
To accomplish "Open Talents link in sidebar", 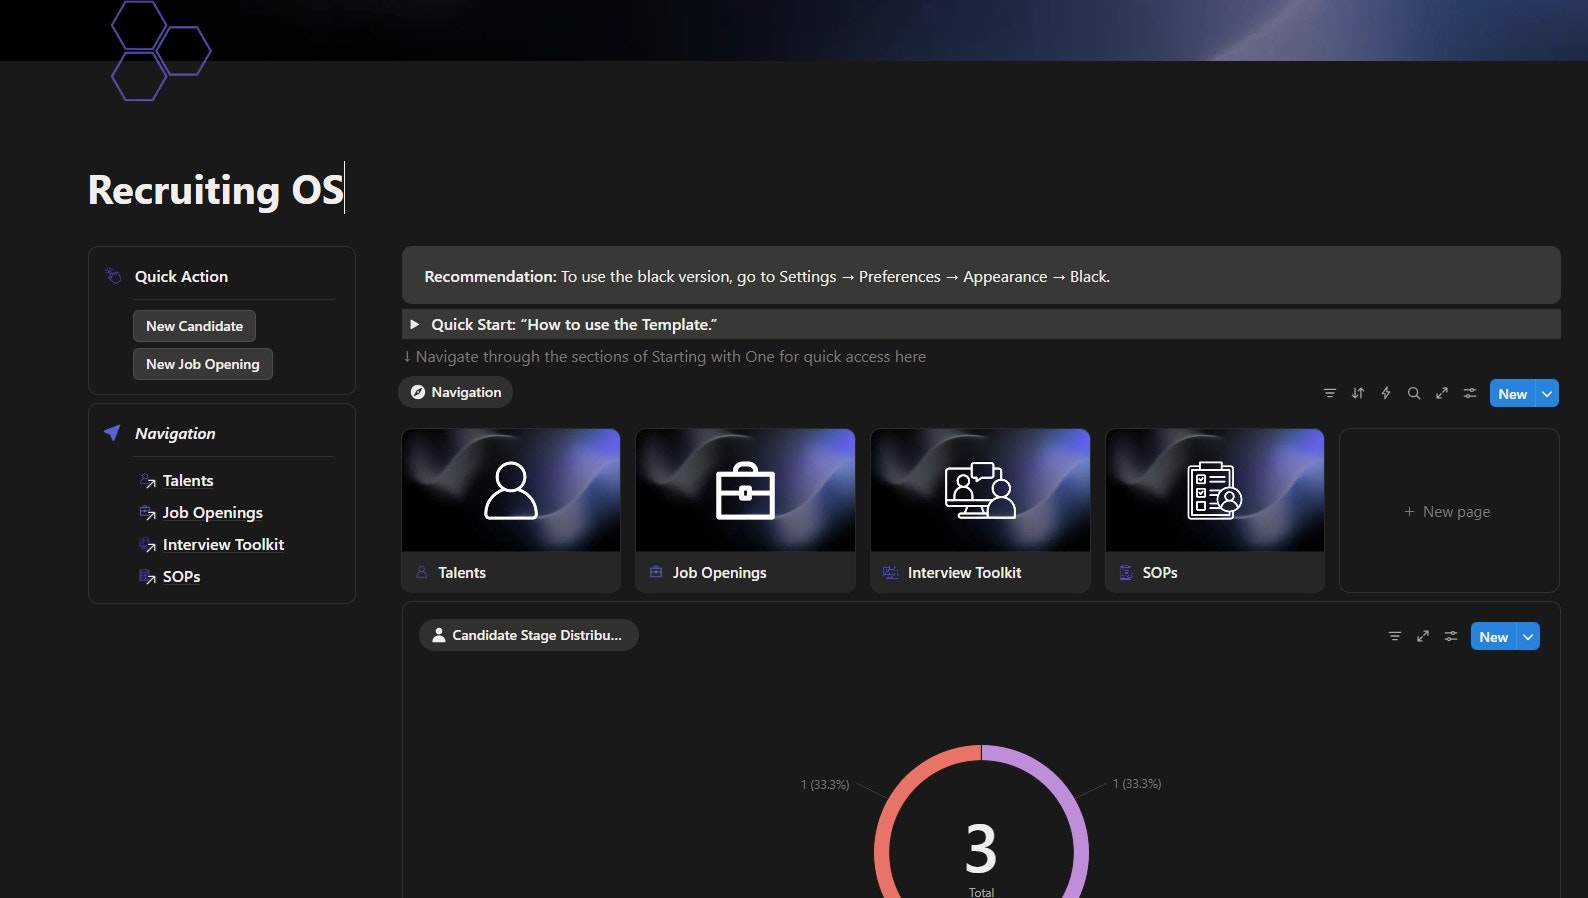I will click(x=188, y=481).
